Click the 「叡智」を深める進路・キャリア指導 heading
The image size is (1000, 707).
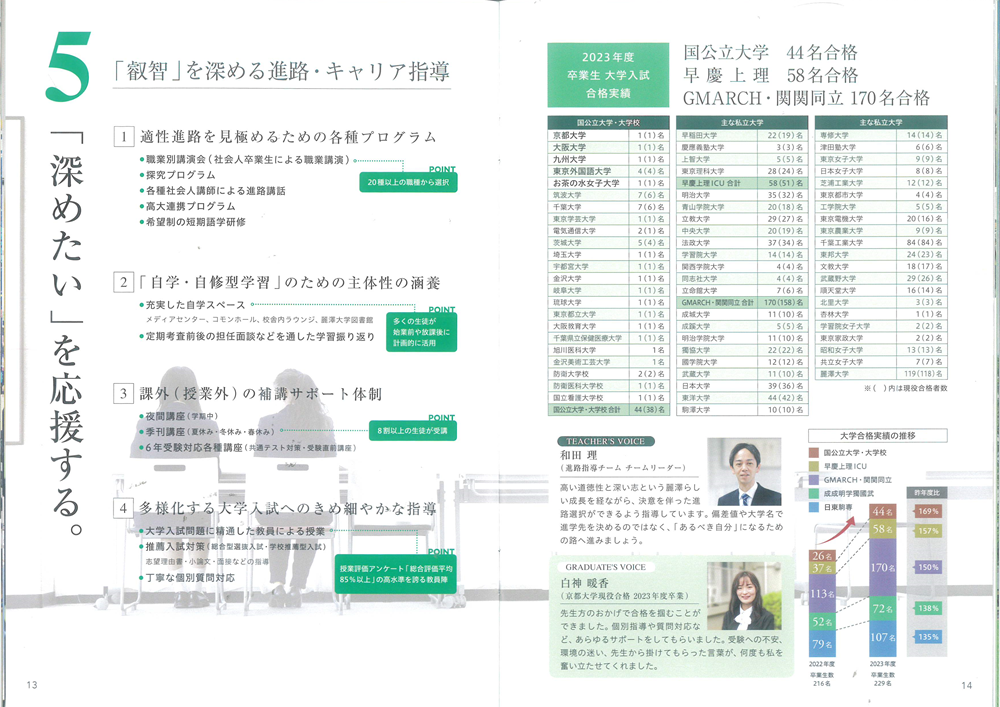tap(281, 71)
